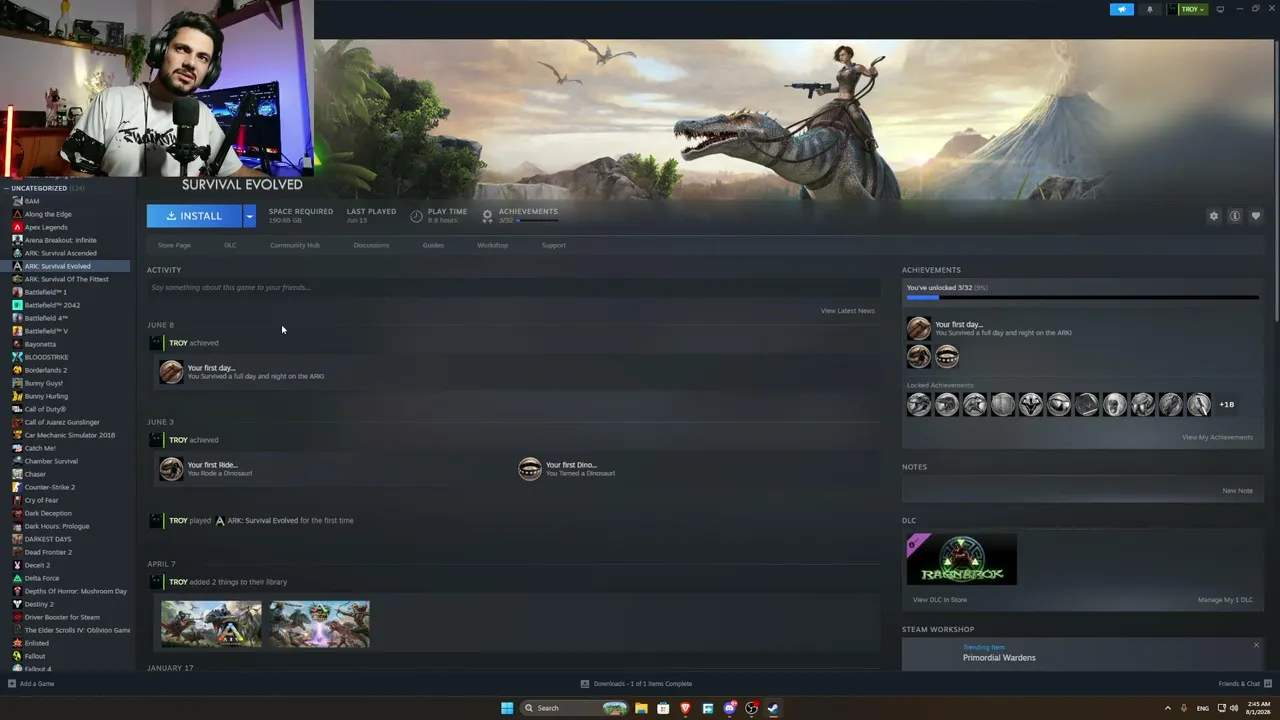Open Primordial Wardens workshop item
The image size is (1280, 720).
tap(999, 658)
